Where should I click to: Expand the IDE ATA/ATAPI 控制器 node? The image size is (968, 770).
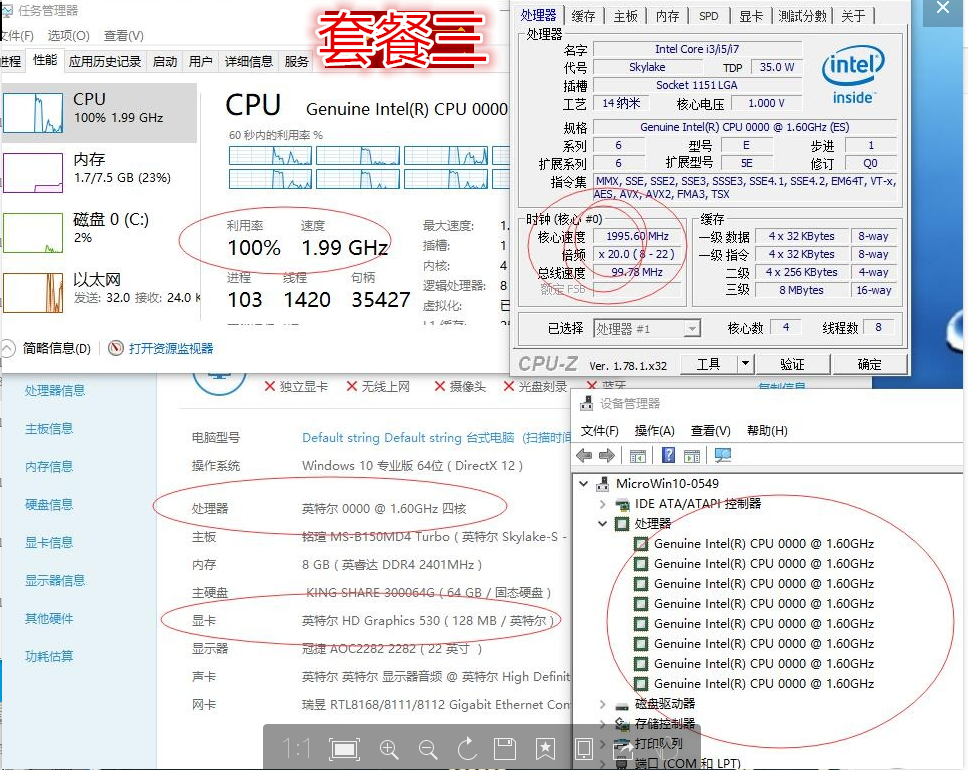(603, 504)
